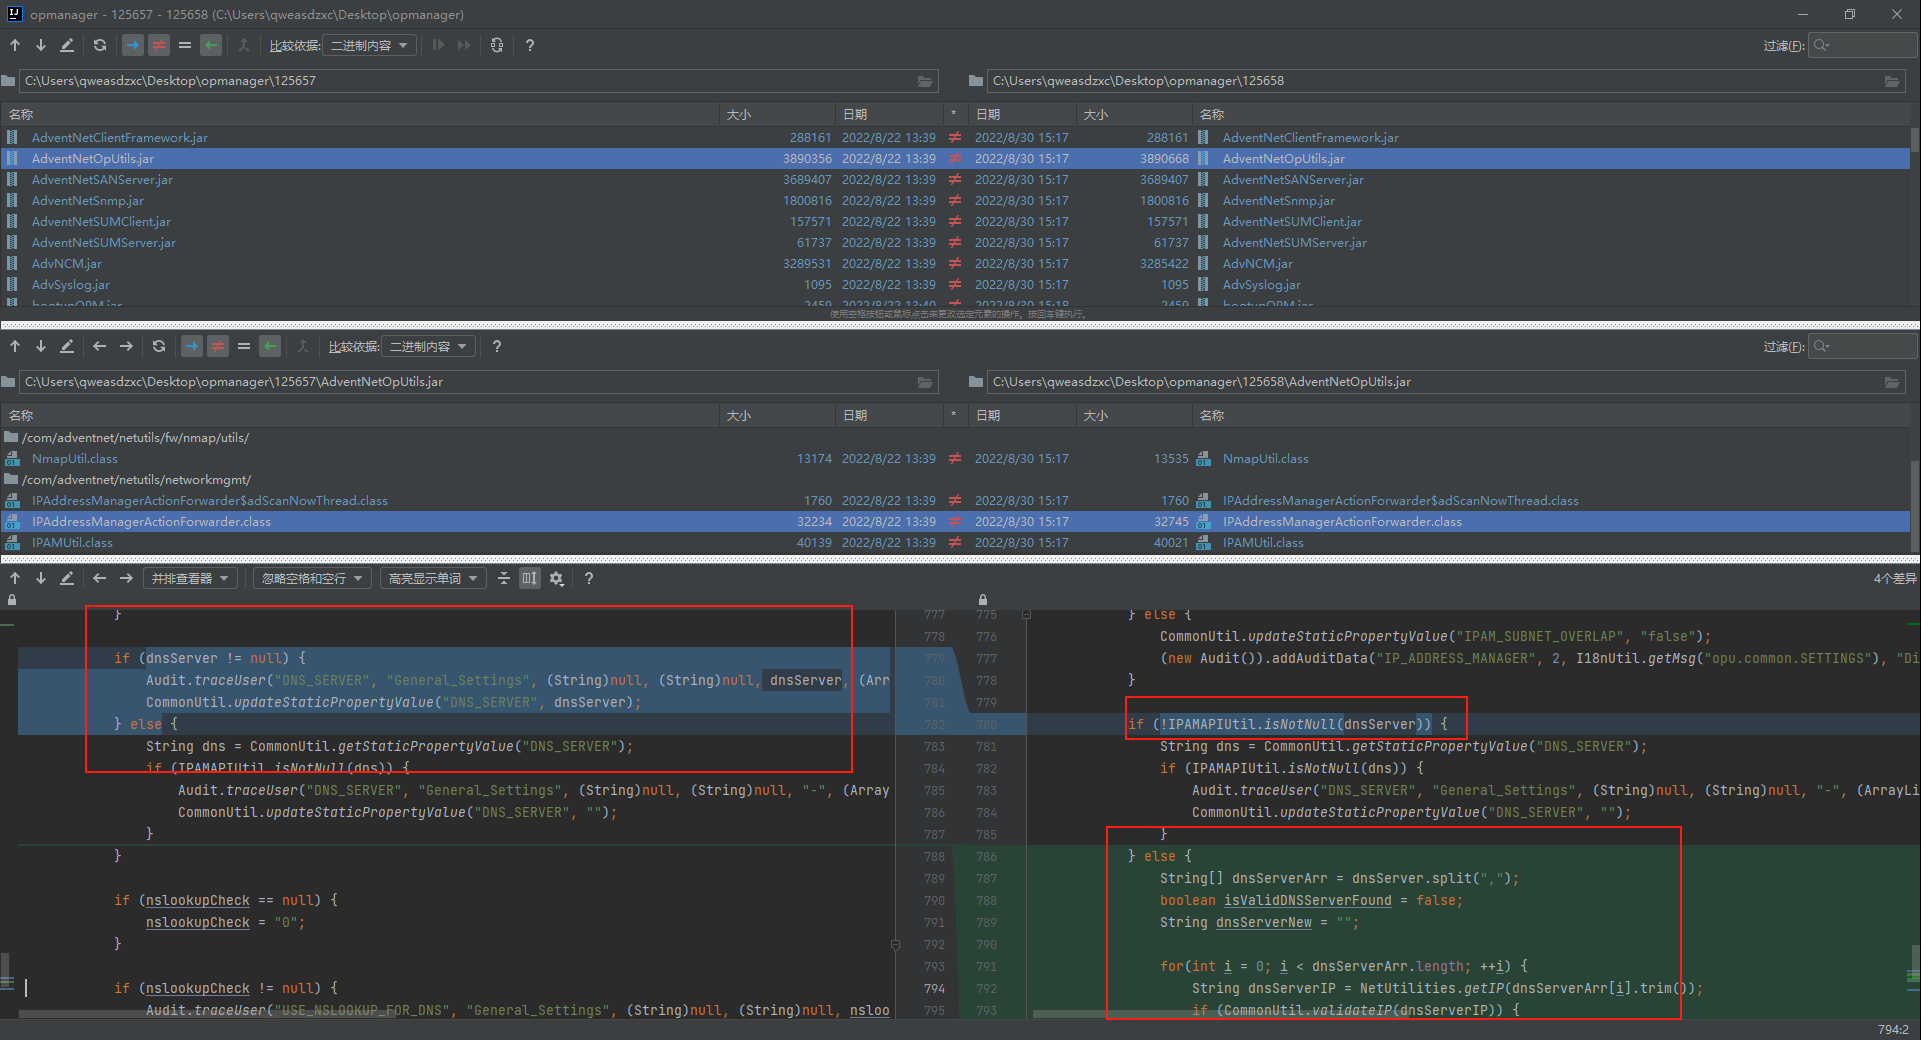
Task: Toggle the red not-equal filter in the top toolbar
Action: [x=159, y=45]
